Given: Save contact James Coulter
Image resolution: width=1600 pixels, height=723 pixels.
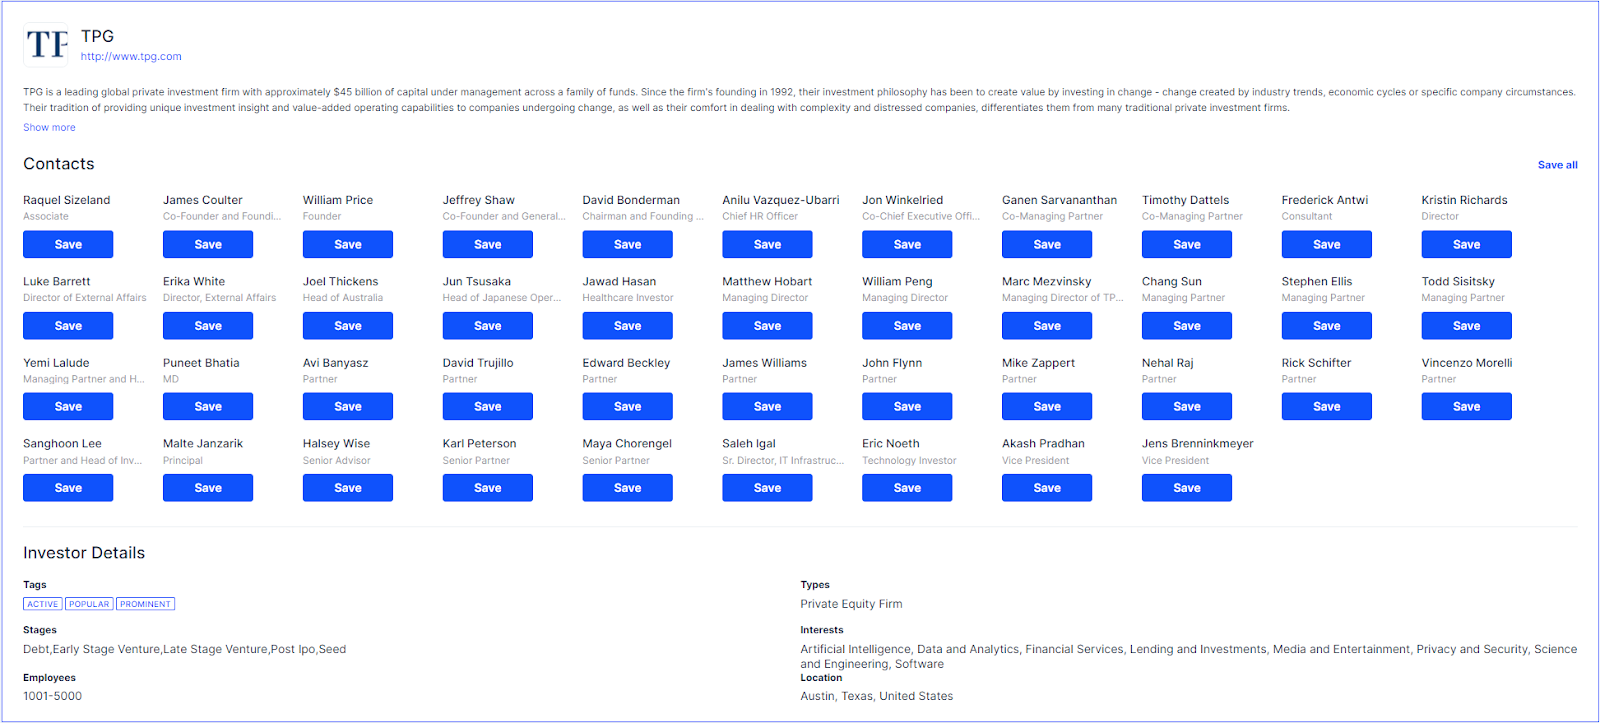Looking at the screenshot, I should coord(208,244).
